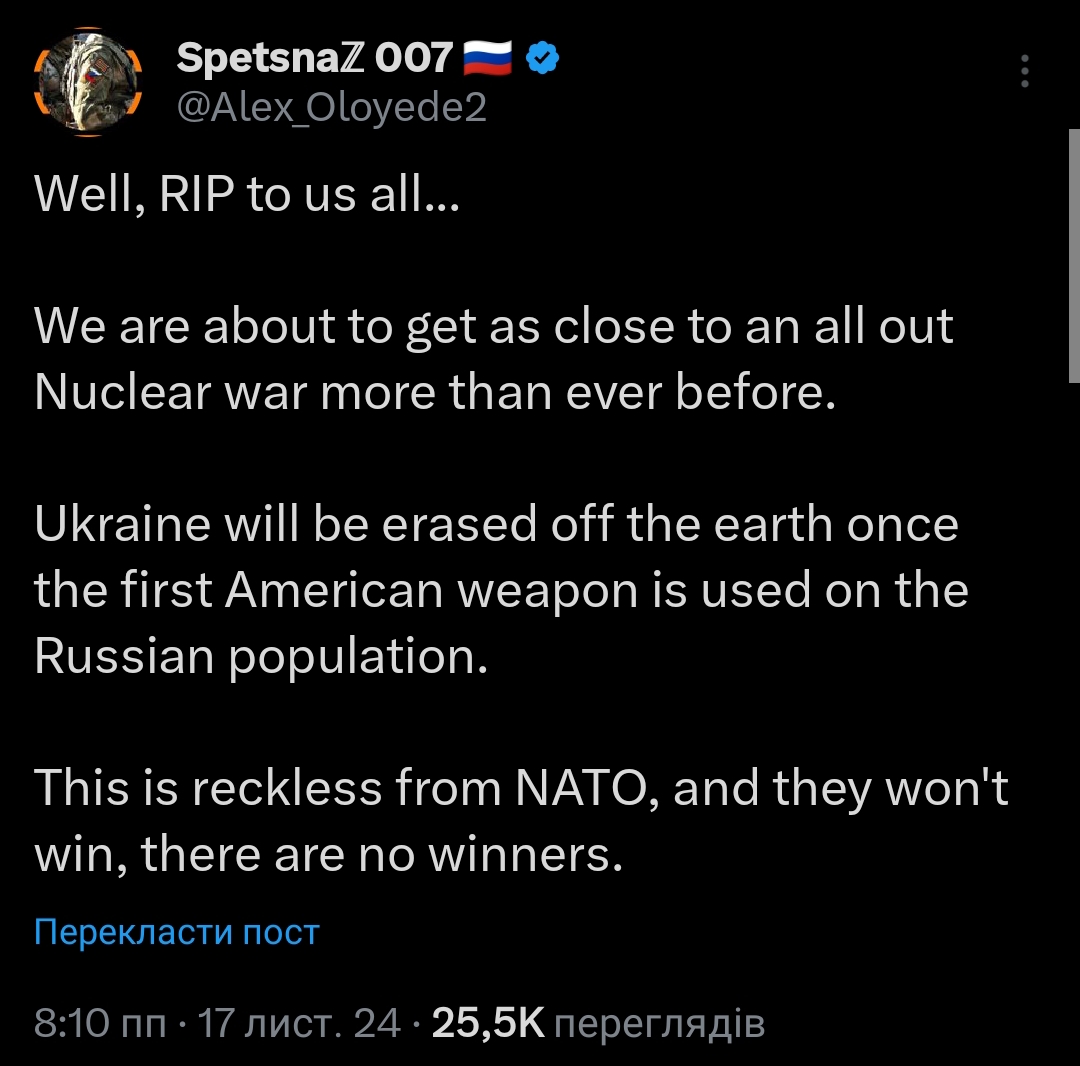Click the blue verified checkmark badge

tap(542, 60)
